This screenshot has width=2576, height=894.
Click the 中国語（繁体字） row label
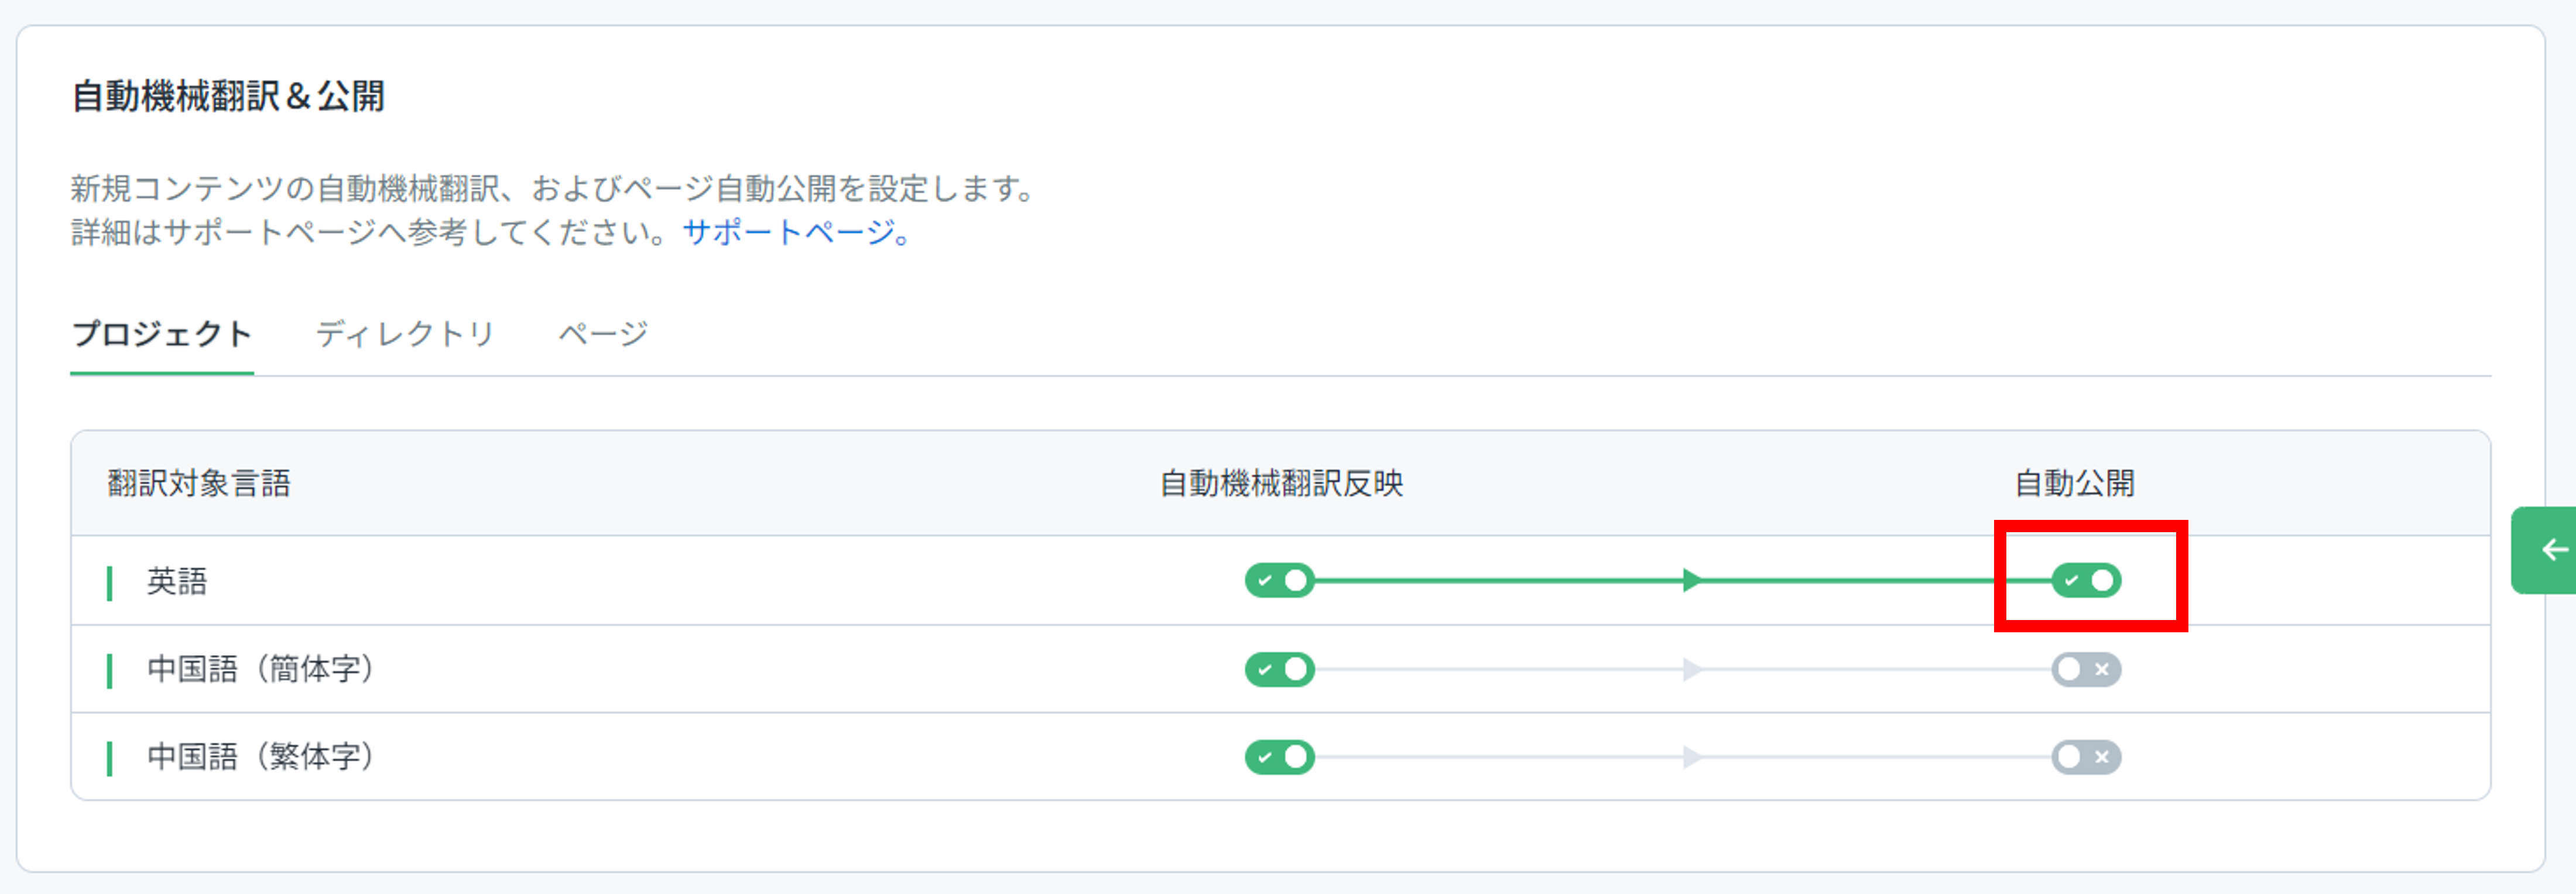[261, 757]
